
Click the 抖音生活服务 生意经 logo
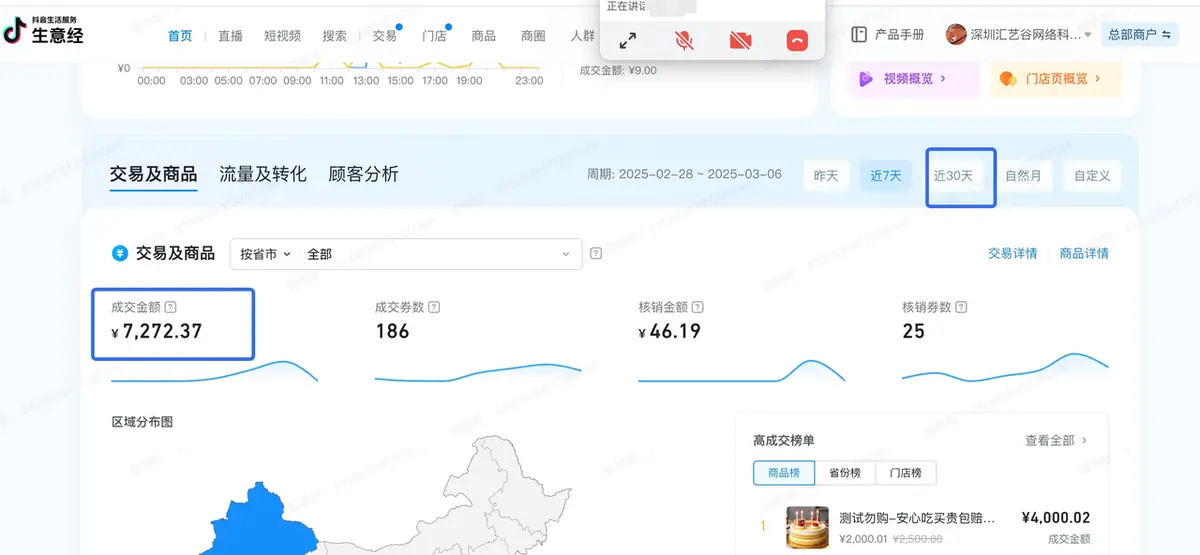pos(44,31)
